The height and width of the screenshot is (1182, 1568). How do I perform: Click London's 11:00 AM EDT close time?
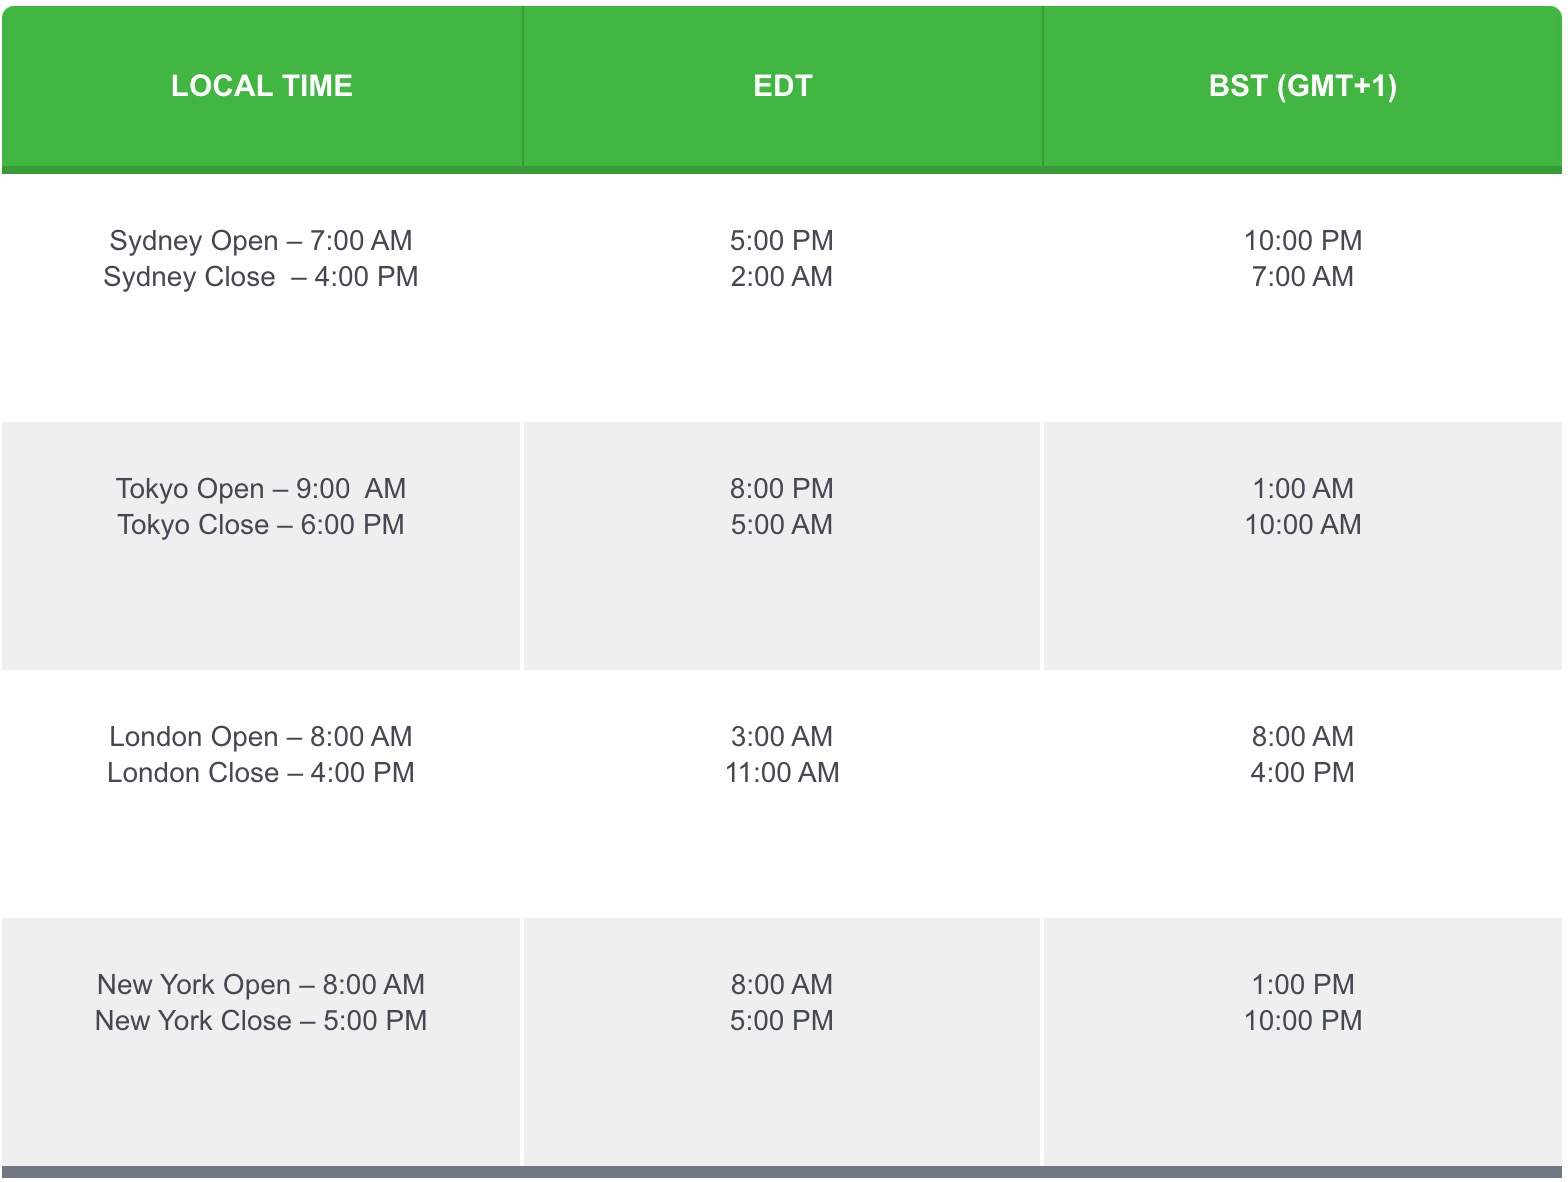[x=782, y=773]
